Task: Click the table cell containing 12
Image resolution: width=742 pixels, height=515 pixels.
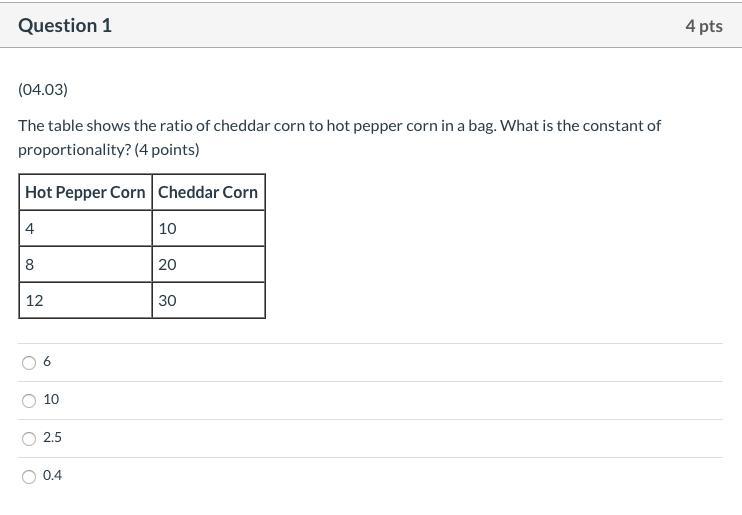Action: (x=85, y=301)
